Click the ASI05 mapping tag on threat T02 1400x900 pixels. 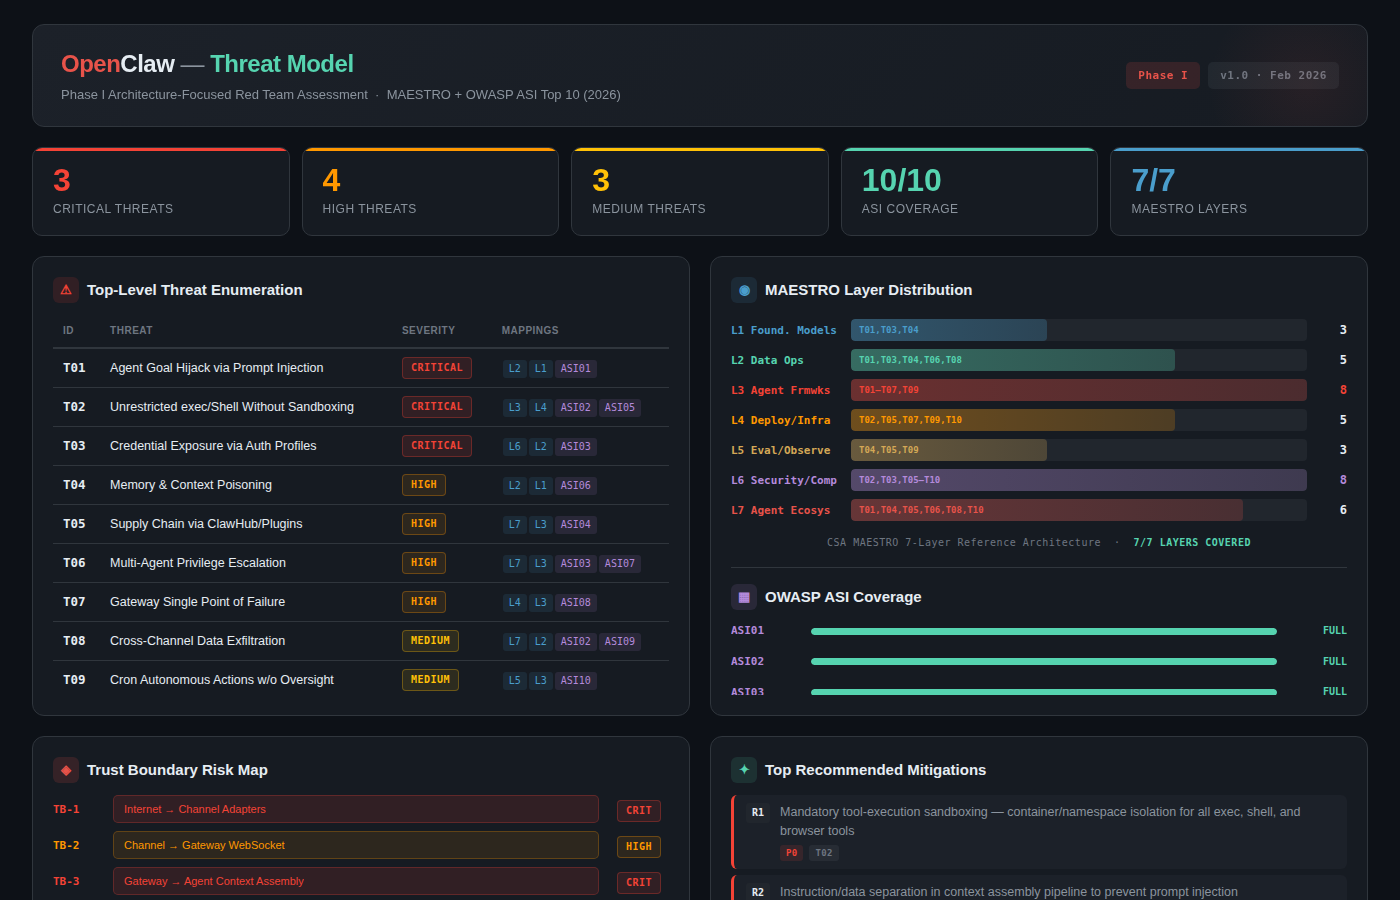point(619,407)
